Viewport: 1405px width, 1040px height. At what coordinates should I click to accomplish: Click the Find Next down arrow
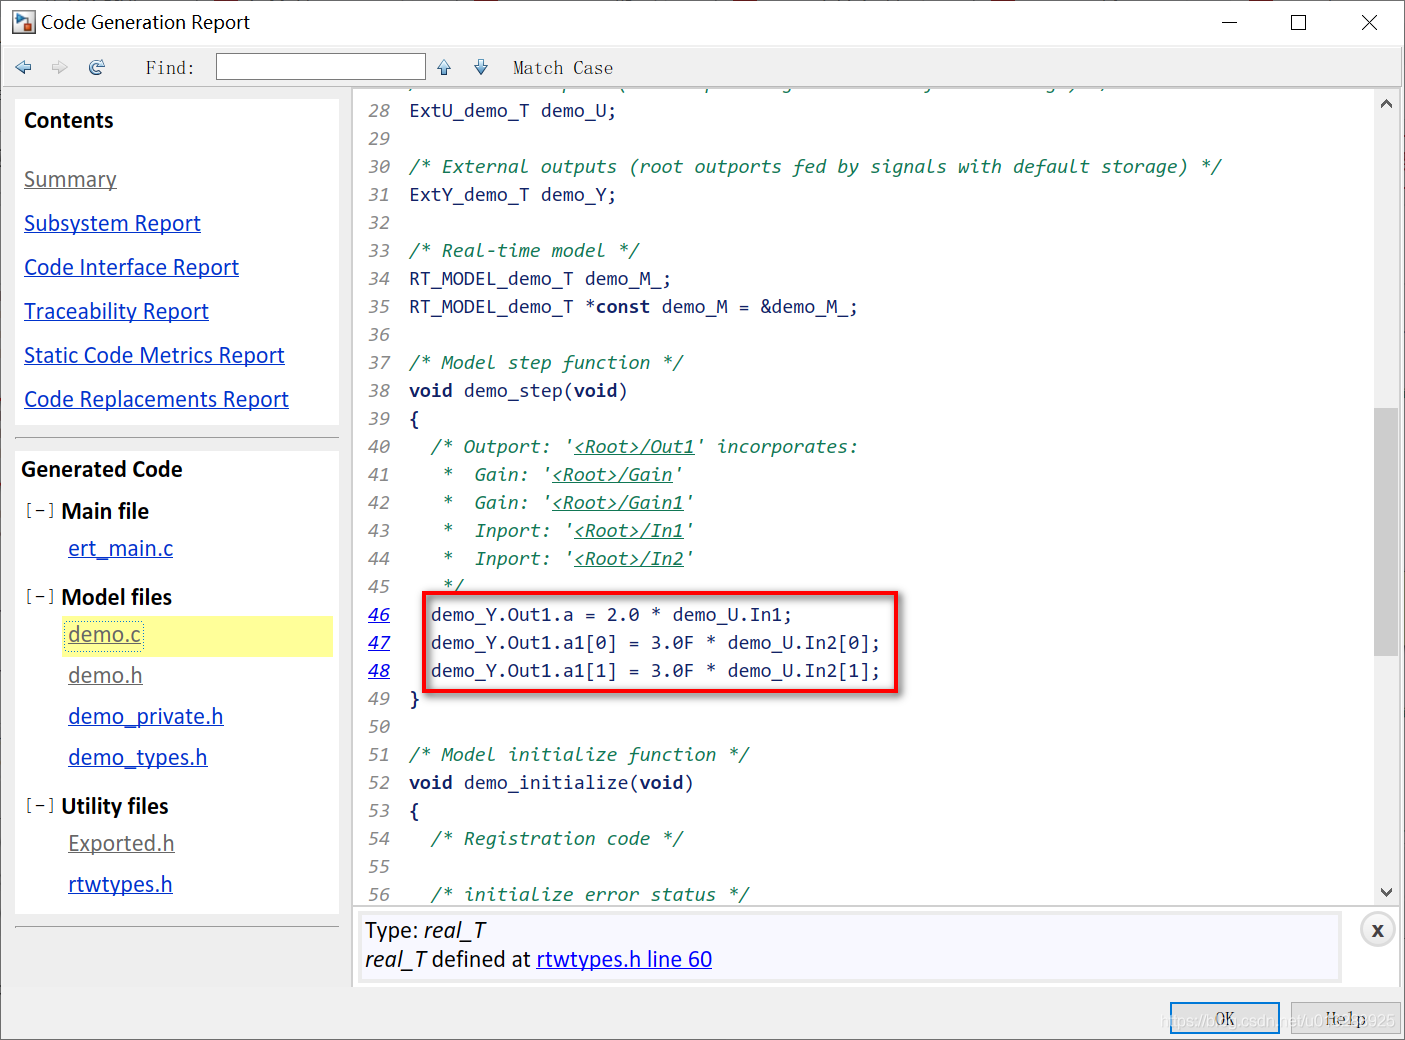click(x=481, y=67)
